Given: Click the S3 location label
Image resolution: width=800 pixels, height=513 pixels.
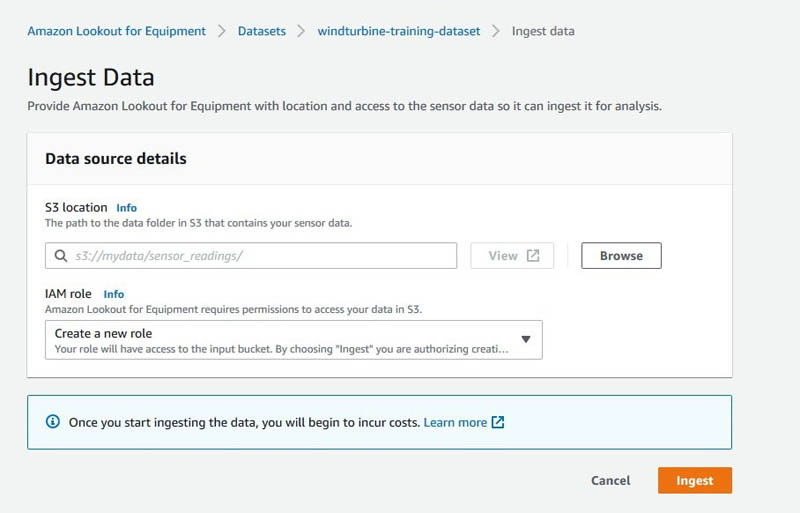Looking at the screenshot, I should (x=76, y=208).
